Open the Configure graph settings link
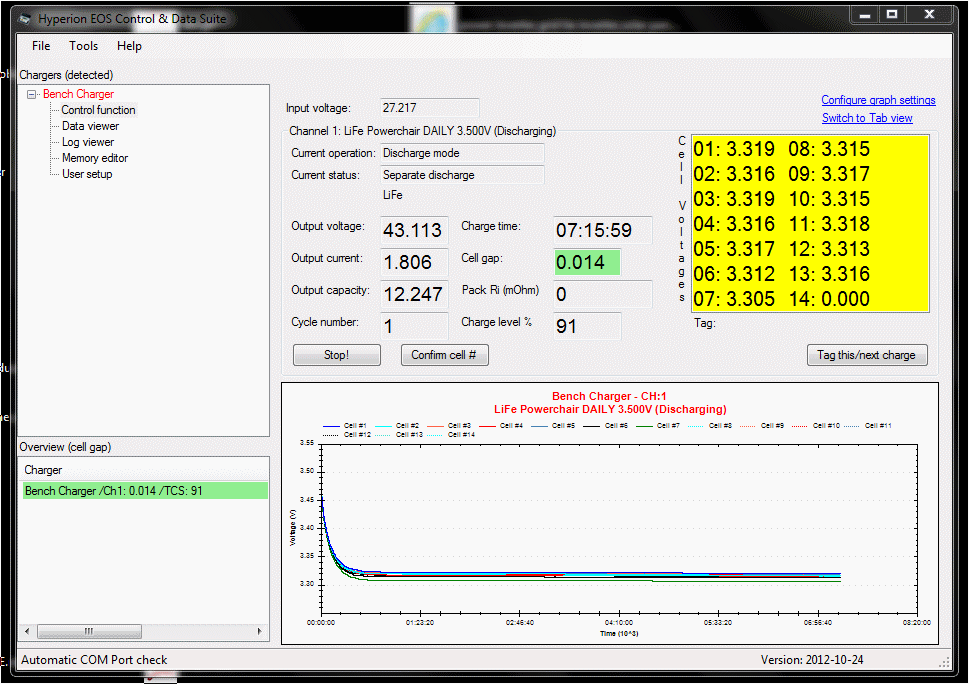This screenshot has height=684, width=969. pyautogui.click(x=878, y=100)
